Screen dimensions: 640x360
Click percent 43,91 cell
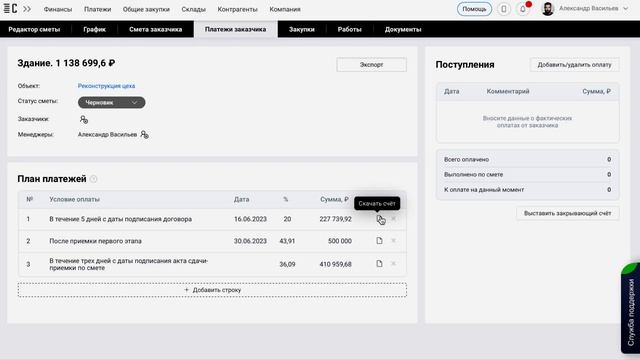tap(287, 241)
